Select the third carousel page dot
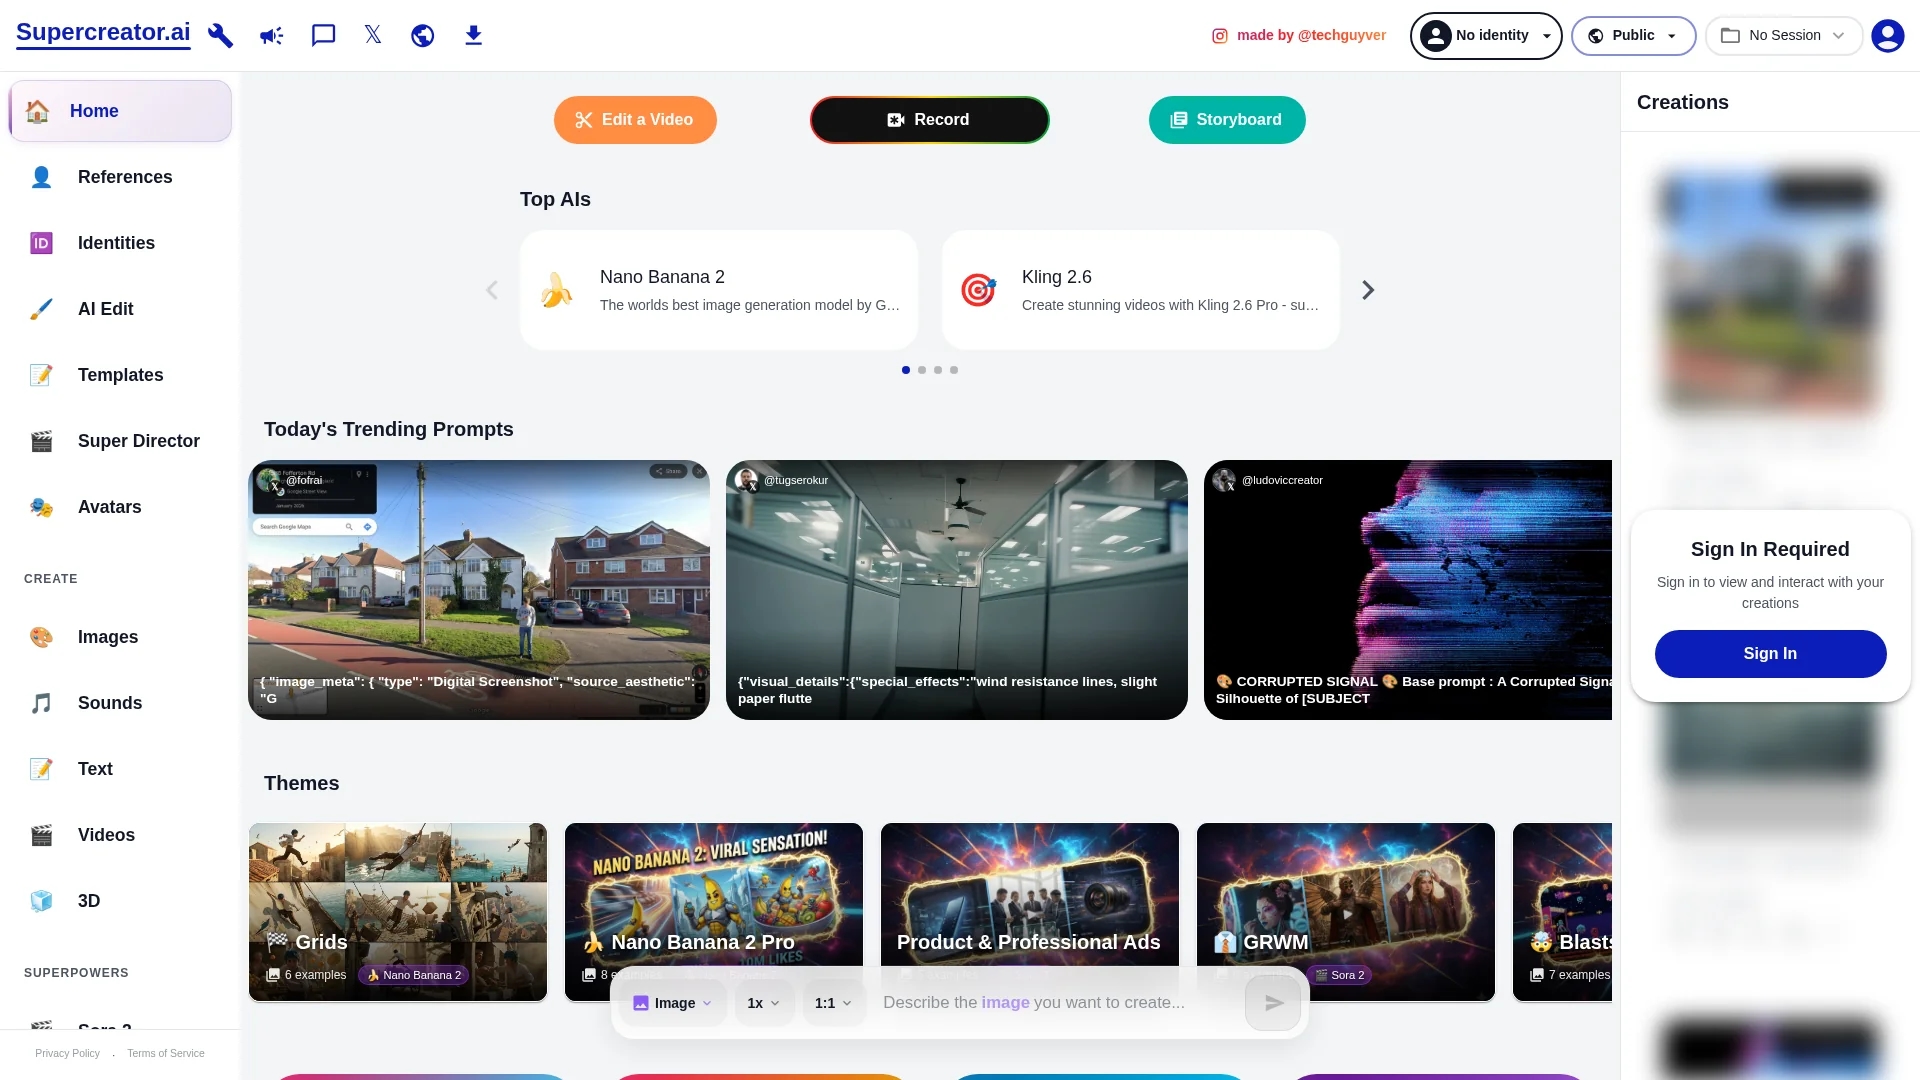This screenshot has height=1080, width=1920. [938, 370]
